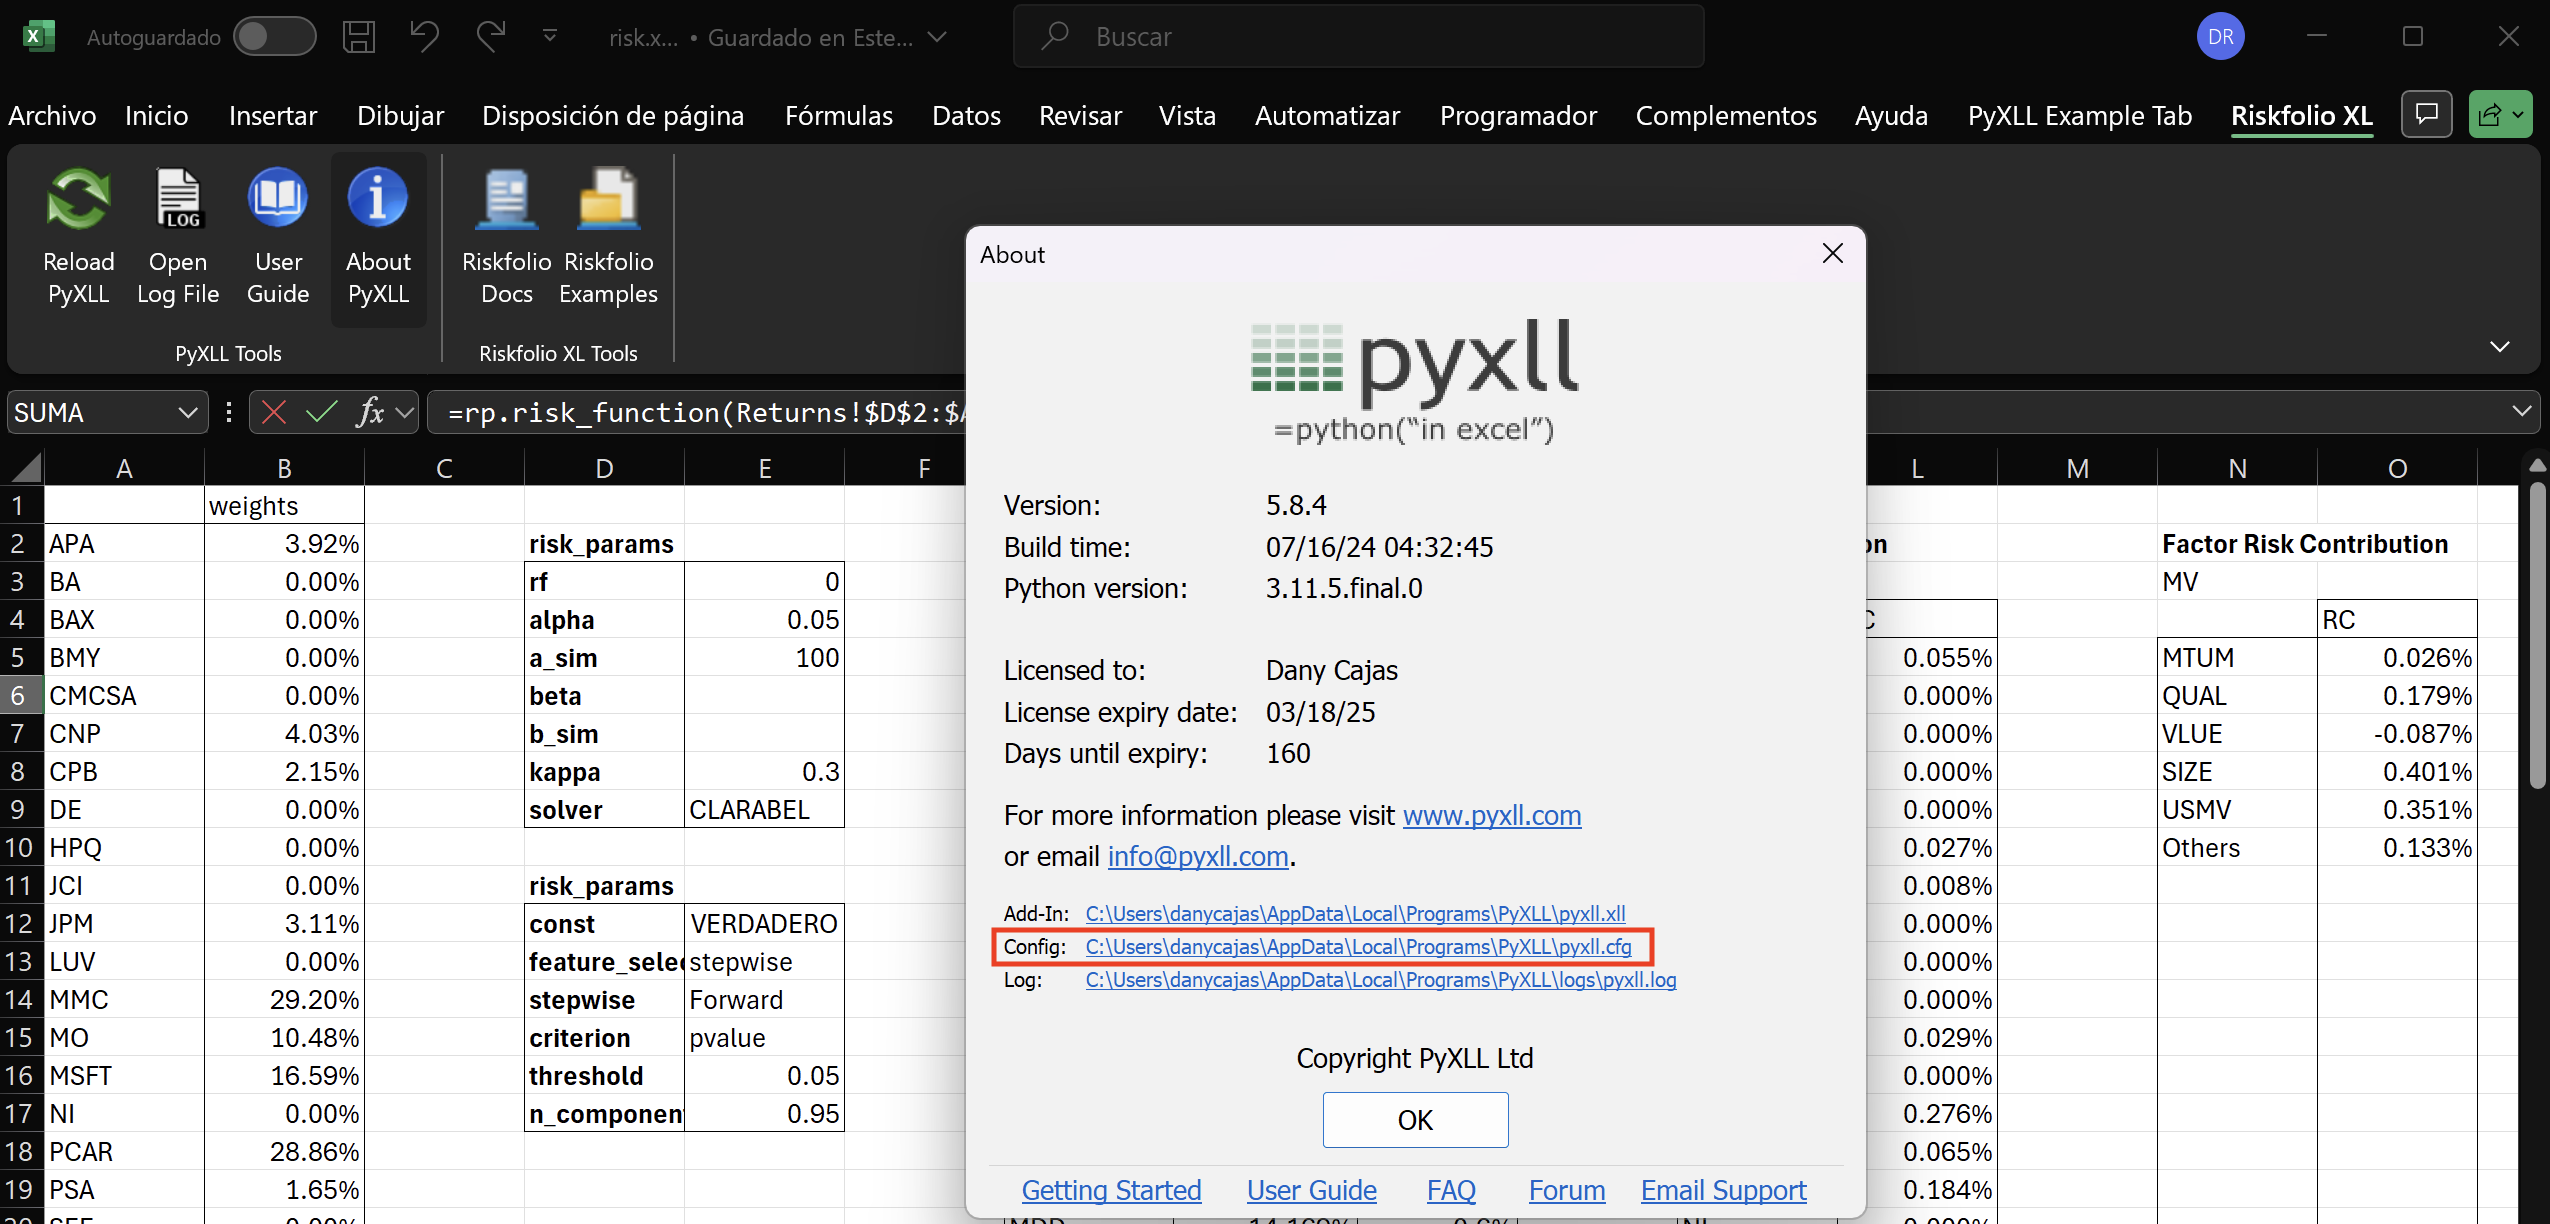This screenshot has width=2550, height=1224.
Task: Click OK in the About dialog
Action: coord(1415,1120)
